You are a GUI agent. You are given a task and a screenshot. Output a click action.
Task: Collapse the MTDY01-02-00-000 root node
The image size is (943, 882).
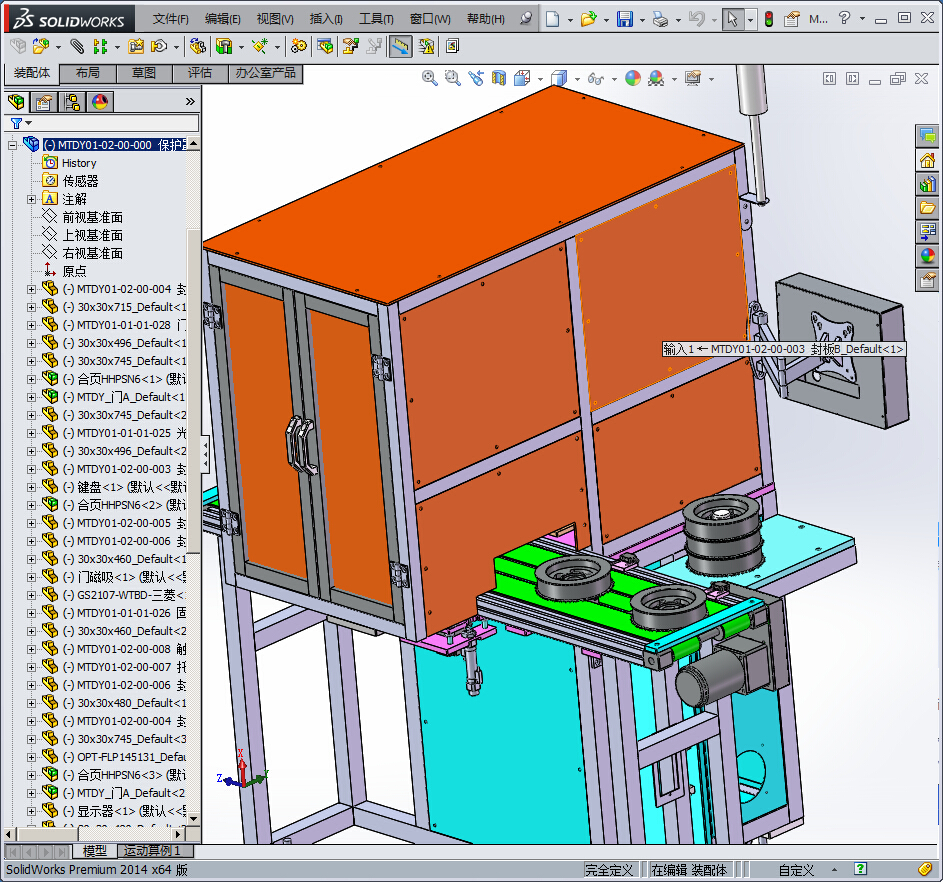coord(12,145)
